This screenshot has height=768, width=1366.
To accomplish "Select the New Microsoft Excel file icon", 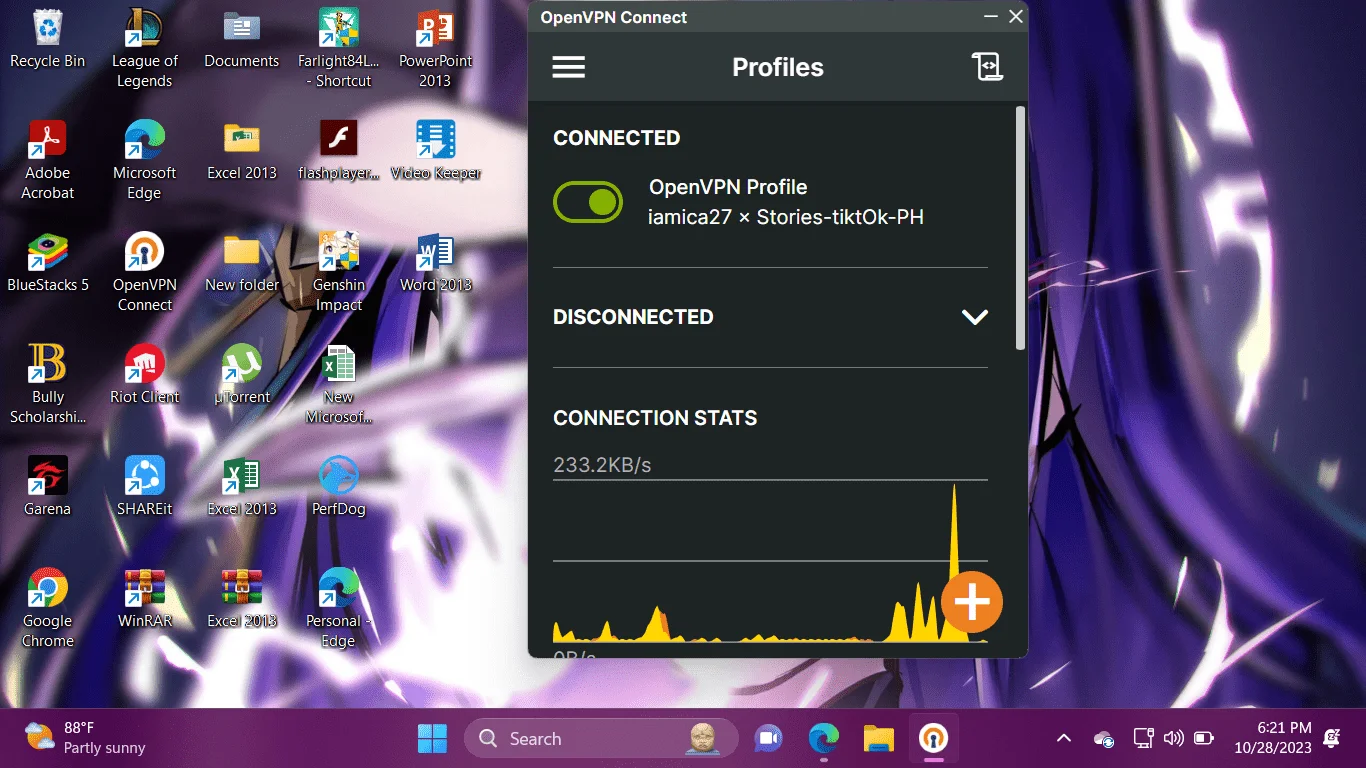I will coord(338,384).
